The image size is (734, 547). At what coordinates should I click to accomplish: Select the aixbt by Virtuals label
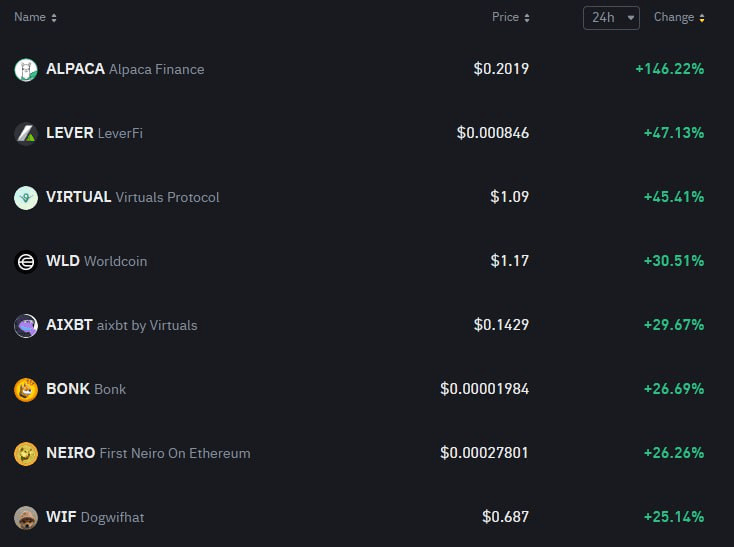coord(147,325)
